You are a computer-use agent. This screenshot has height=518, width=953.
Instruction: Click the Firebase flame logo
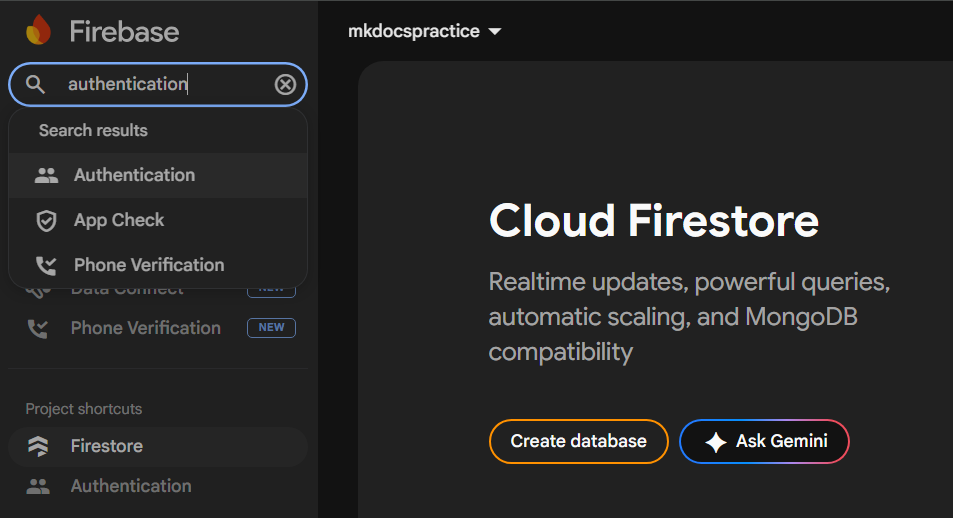[x=39, y=31]
